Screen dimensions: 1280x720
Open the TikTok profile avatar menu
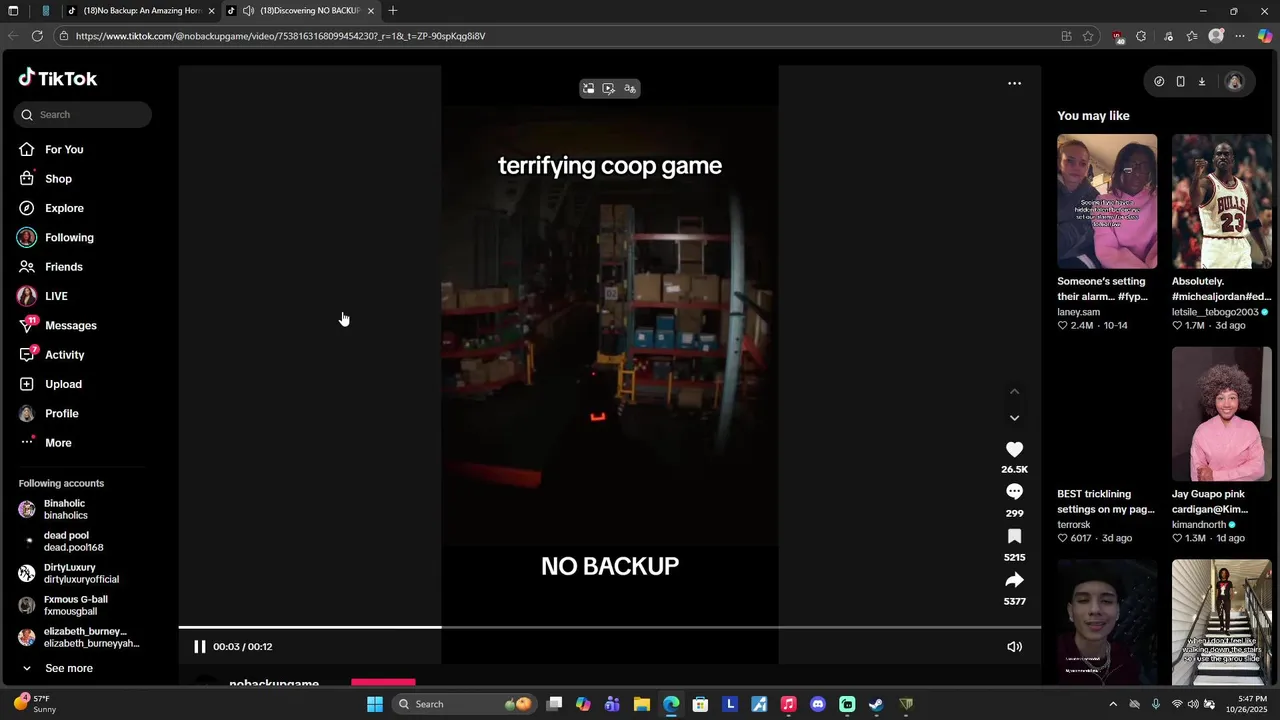click(x=1235, y=82)
